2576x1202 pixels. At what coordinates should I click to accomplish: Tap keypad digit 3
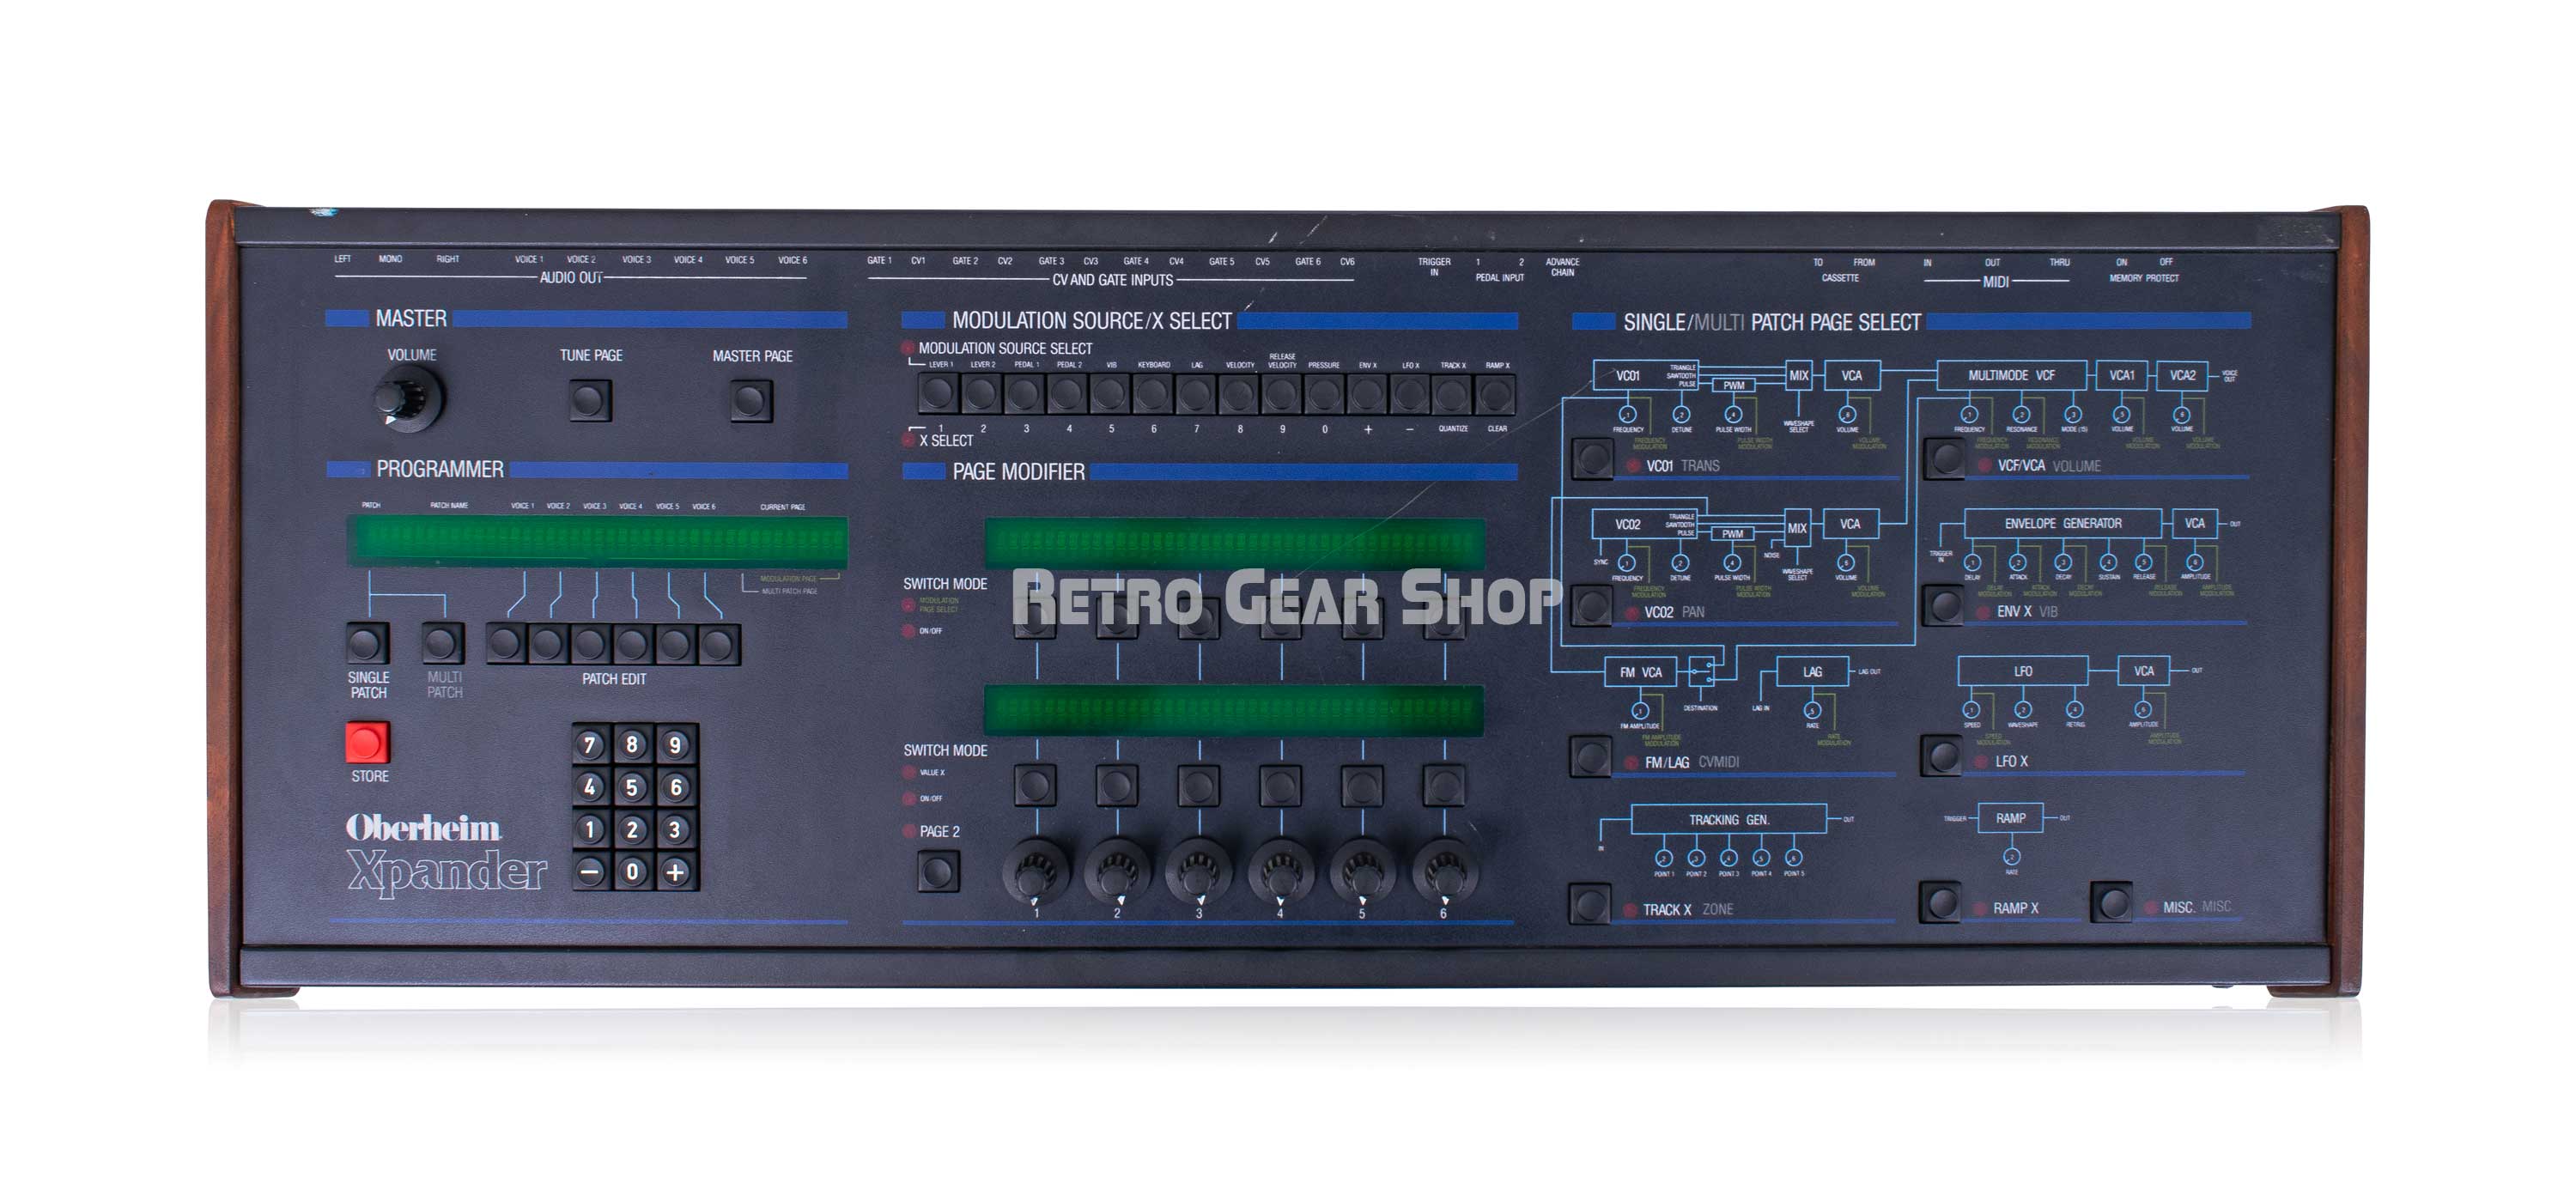click(x=675, y=829)
